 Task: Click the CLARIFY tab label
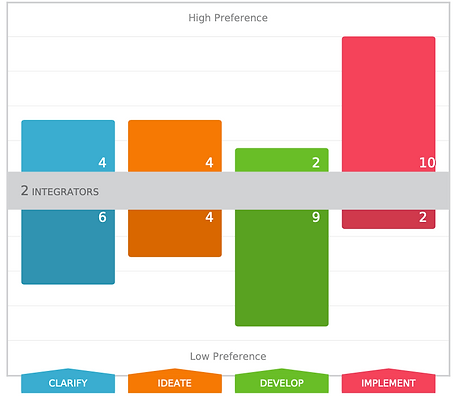point(68,383)
